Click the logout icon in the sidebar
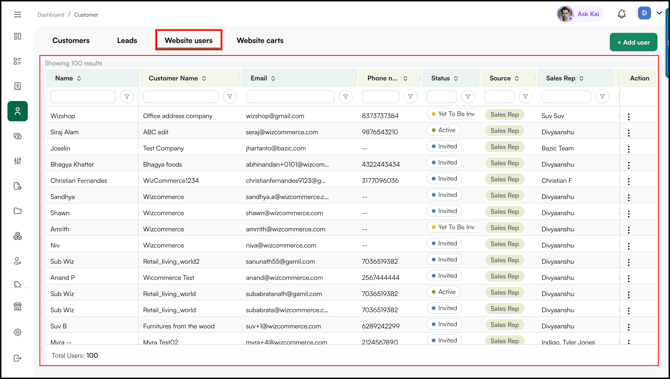 [x=18, y=358]
